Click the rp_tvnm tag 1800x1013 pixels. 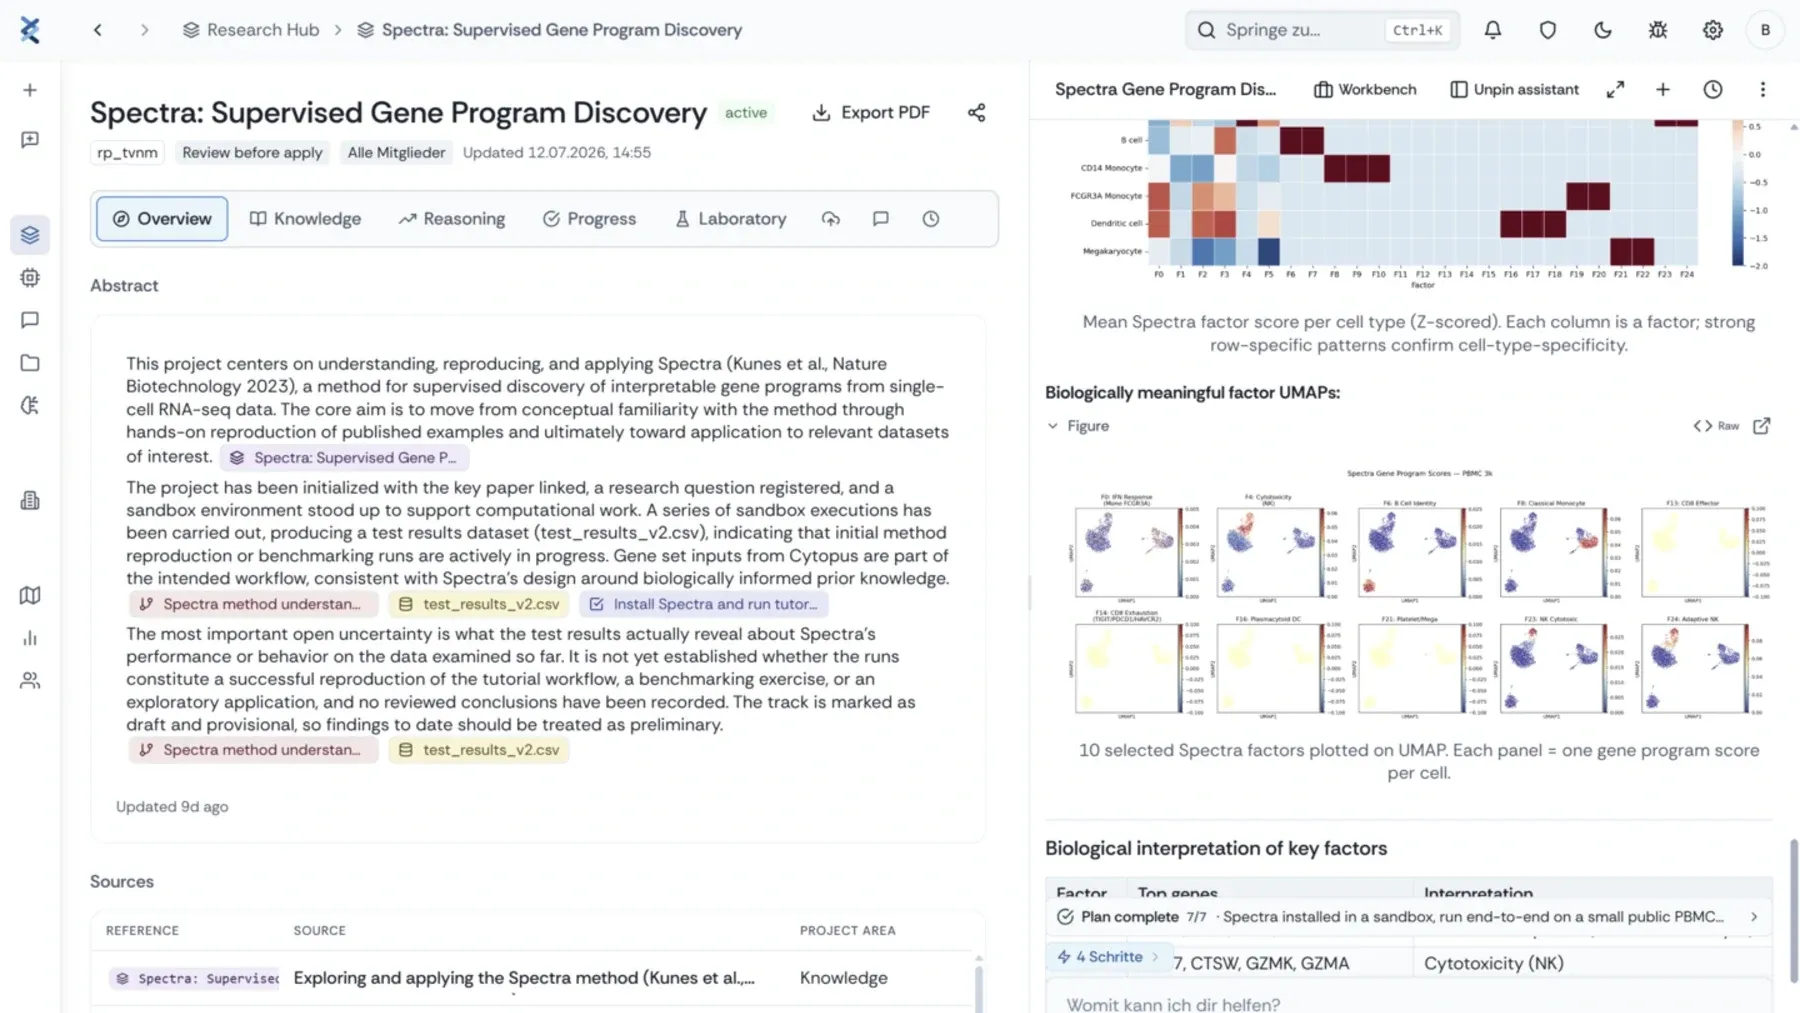127,153
